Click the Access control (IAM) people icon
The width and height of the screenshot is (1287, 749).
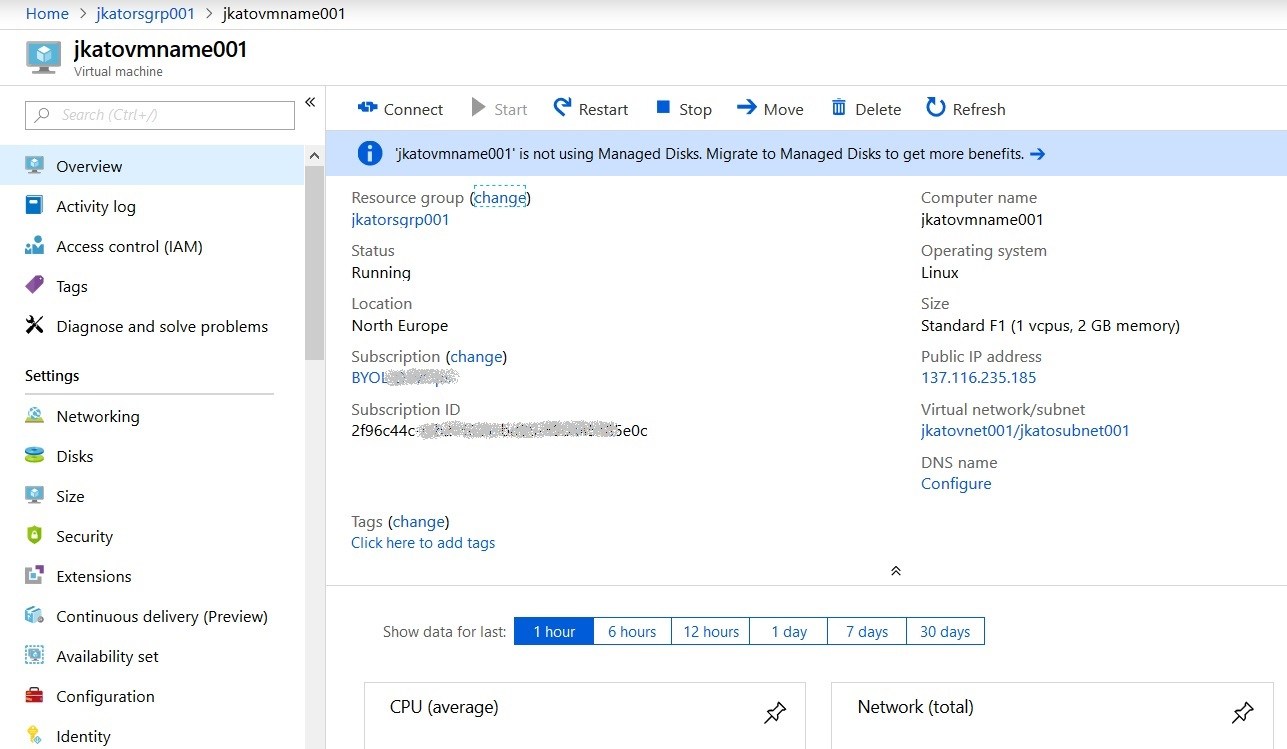[35, 246]
